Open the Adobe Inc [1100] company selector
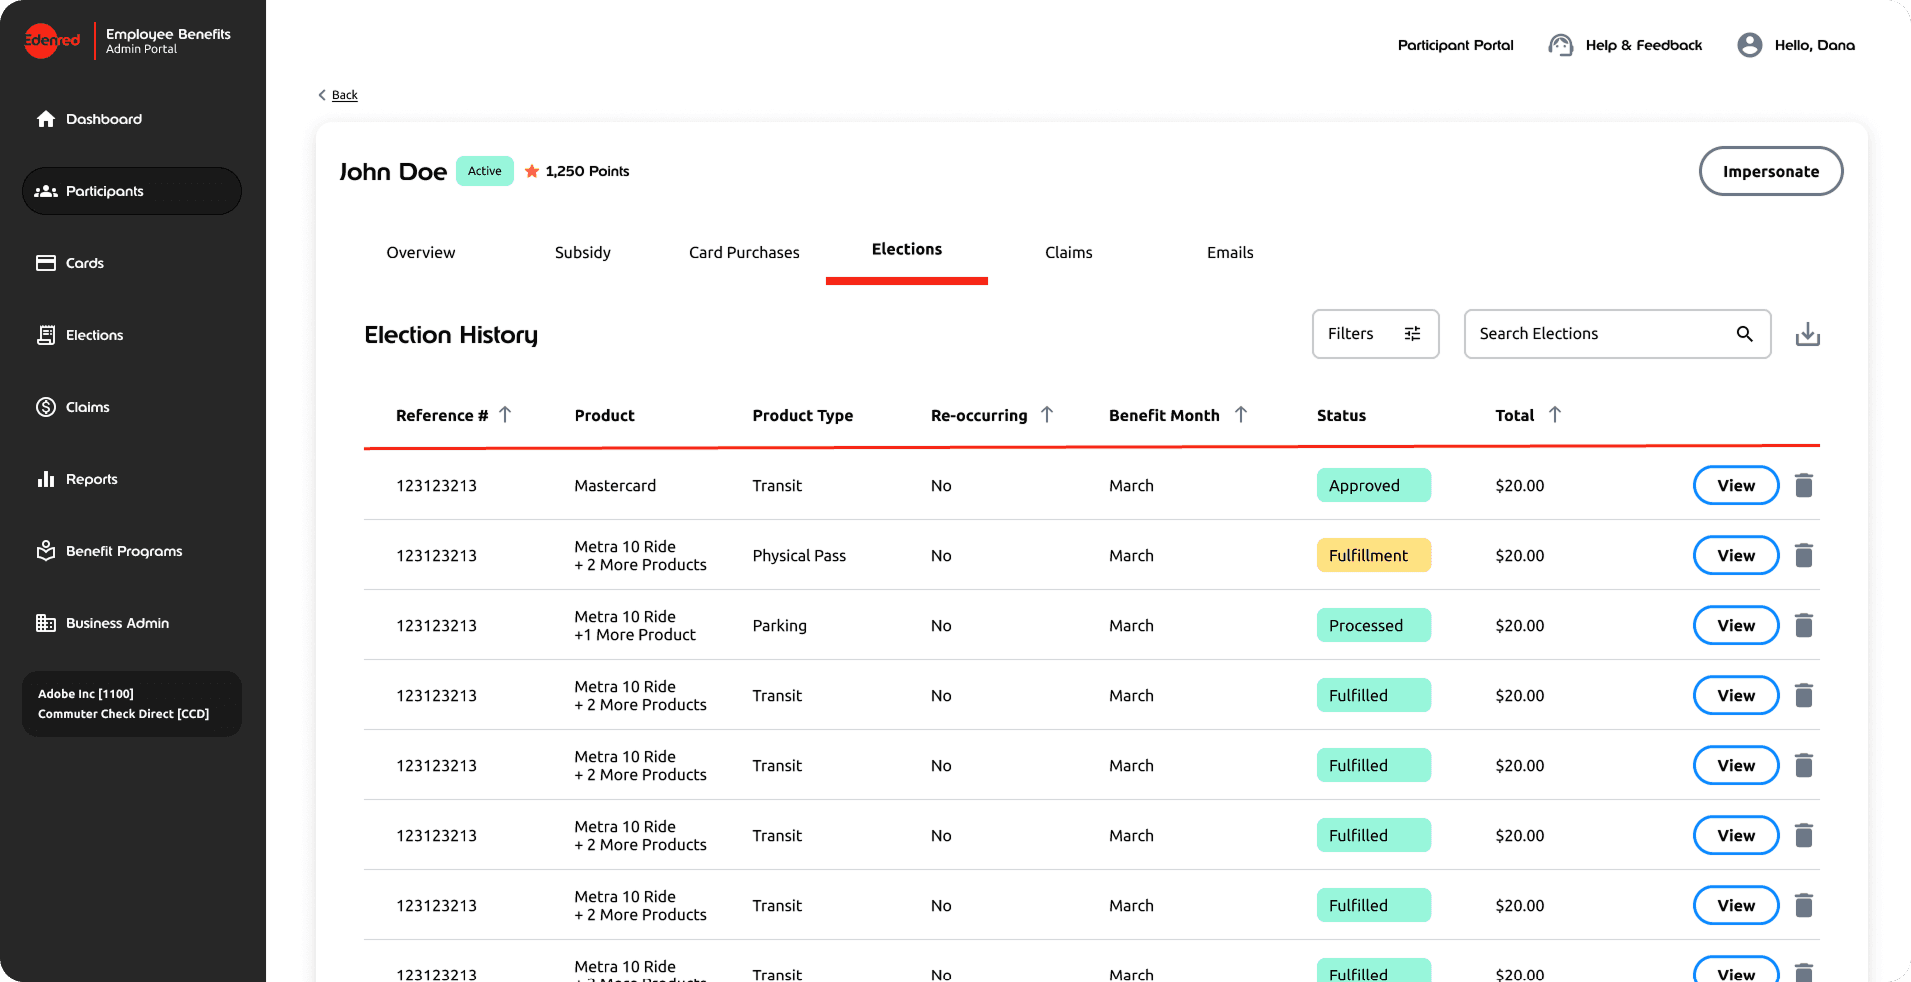Image resolution: width=1911 pixels, height=982 pixels. click(x=132, y=704)
